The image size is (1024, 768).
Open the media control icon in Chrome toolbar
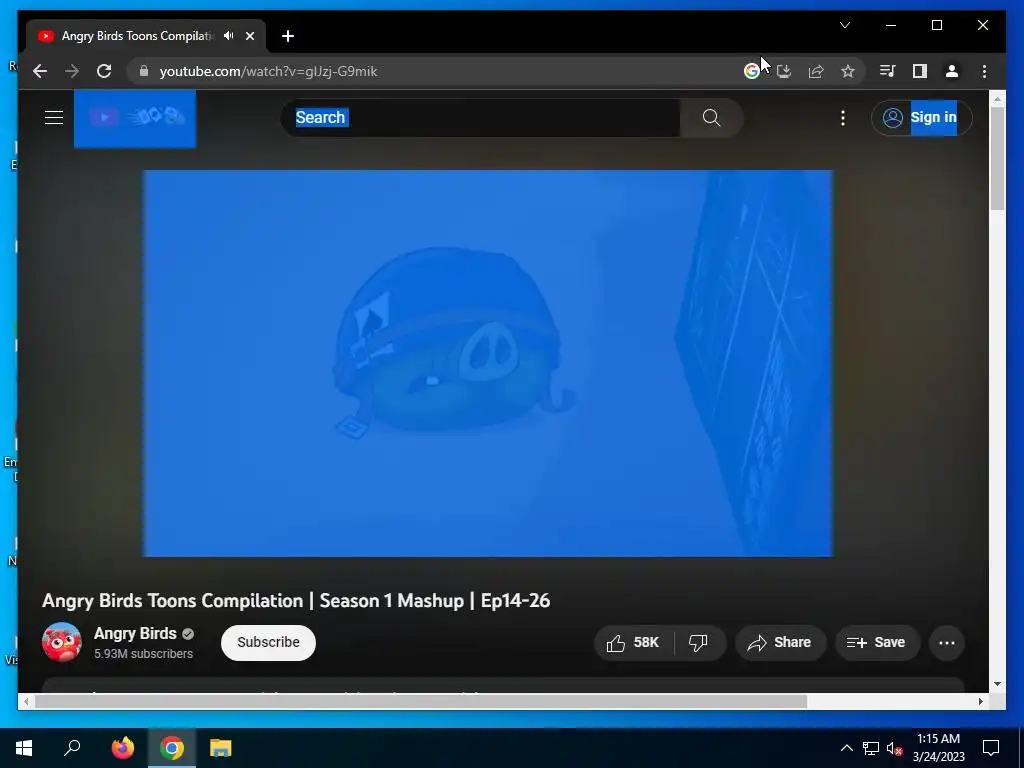888,71
